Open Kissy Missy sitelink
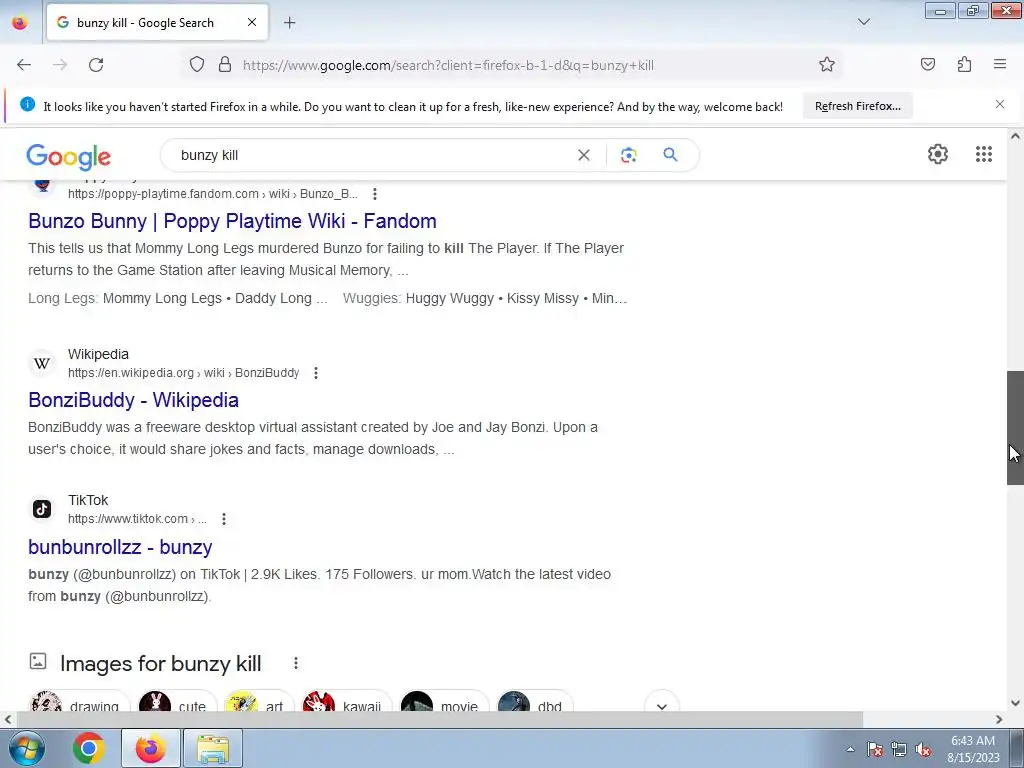Viewport: 1024px width, 768px height. [543, 298]
